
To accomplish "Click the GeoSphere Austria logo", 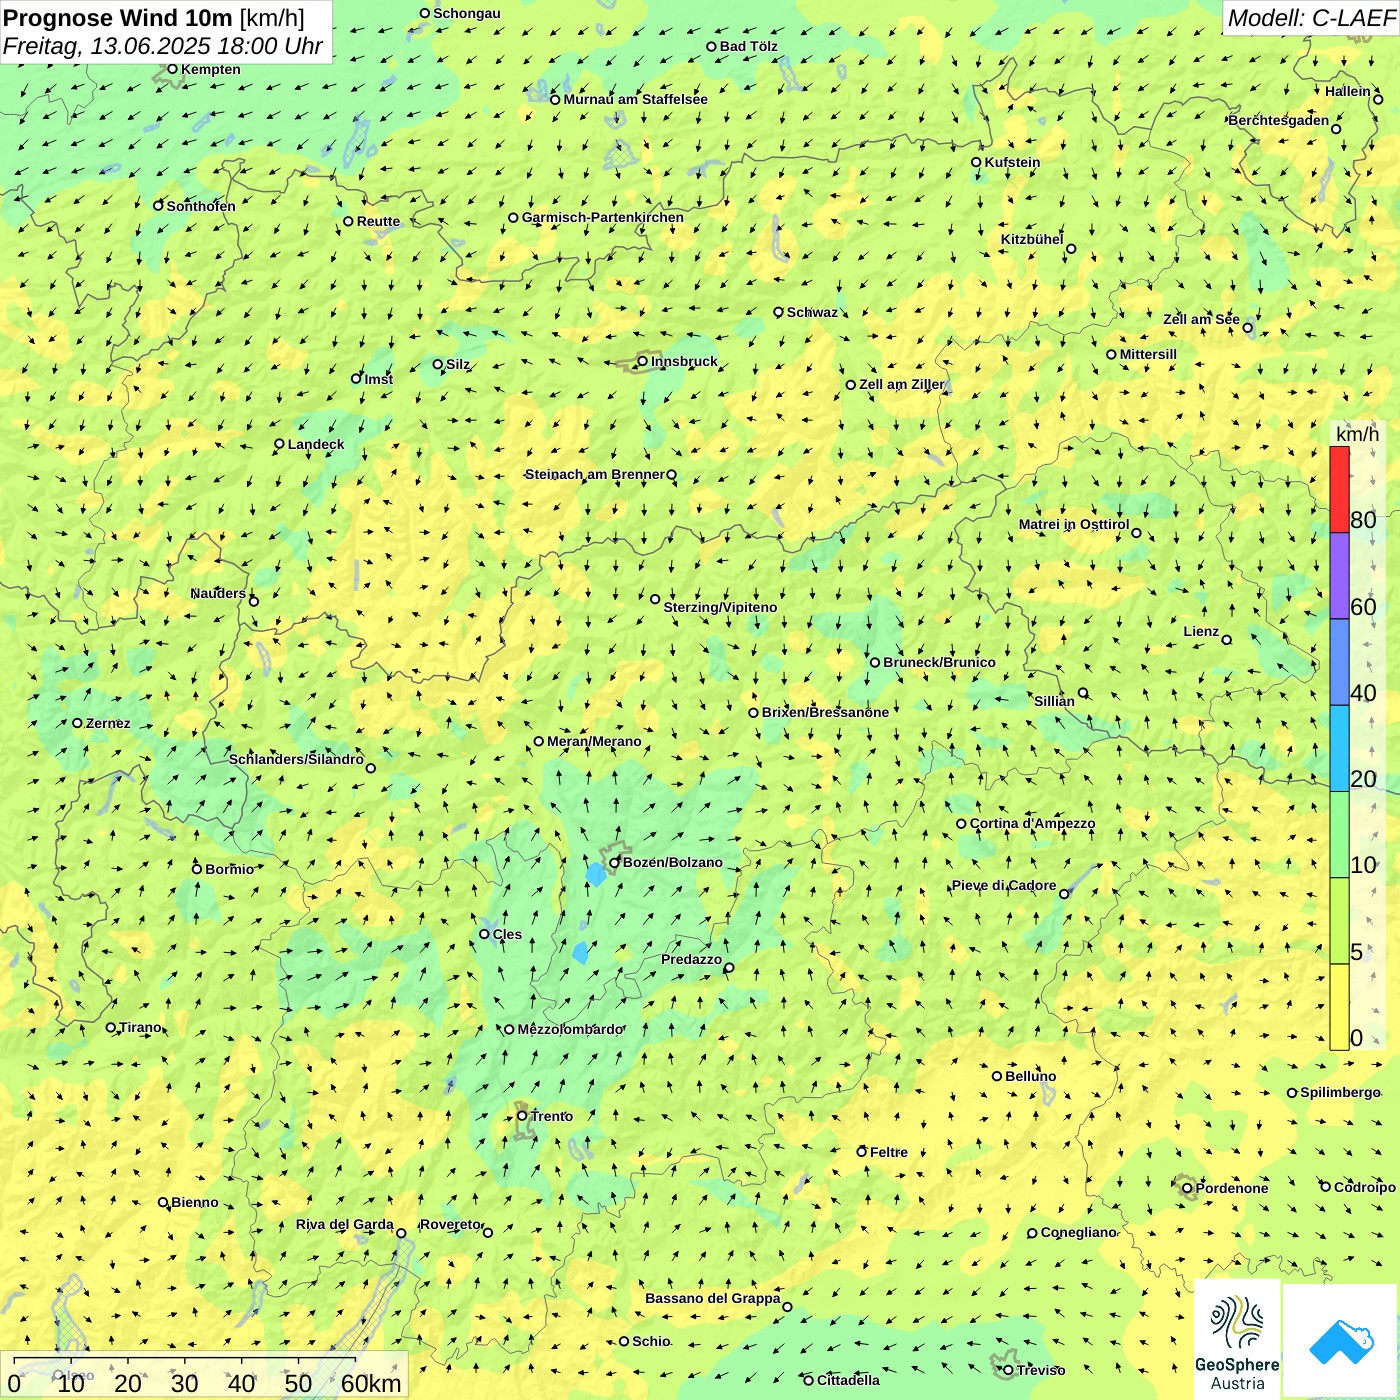I will 1237,1339.
